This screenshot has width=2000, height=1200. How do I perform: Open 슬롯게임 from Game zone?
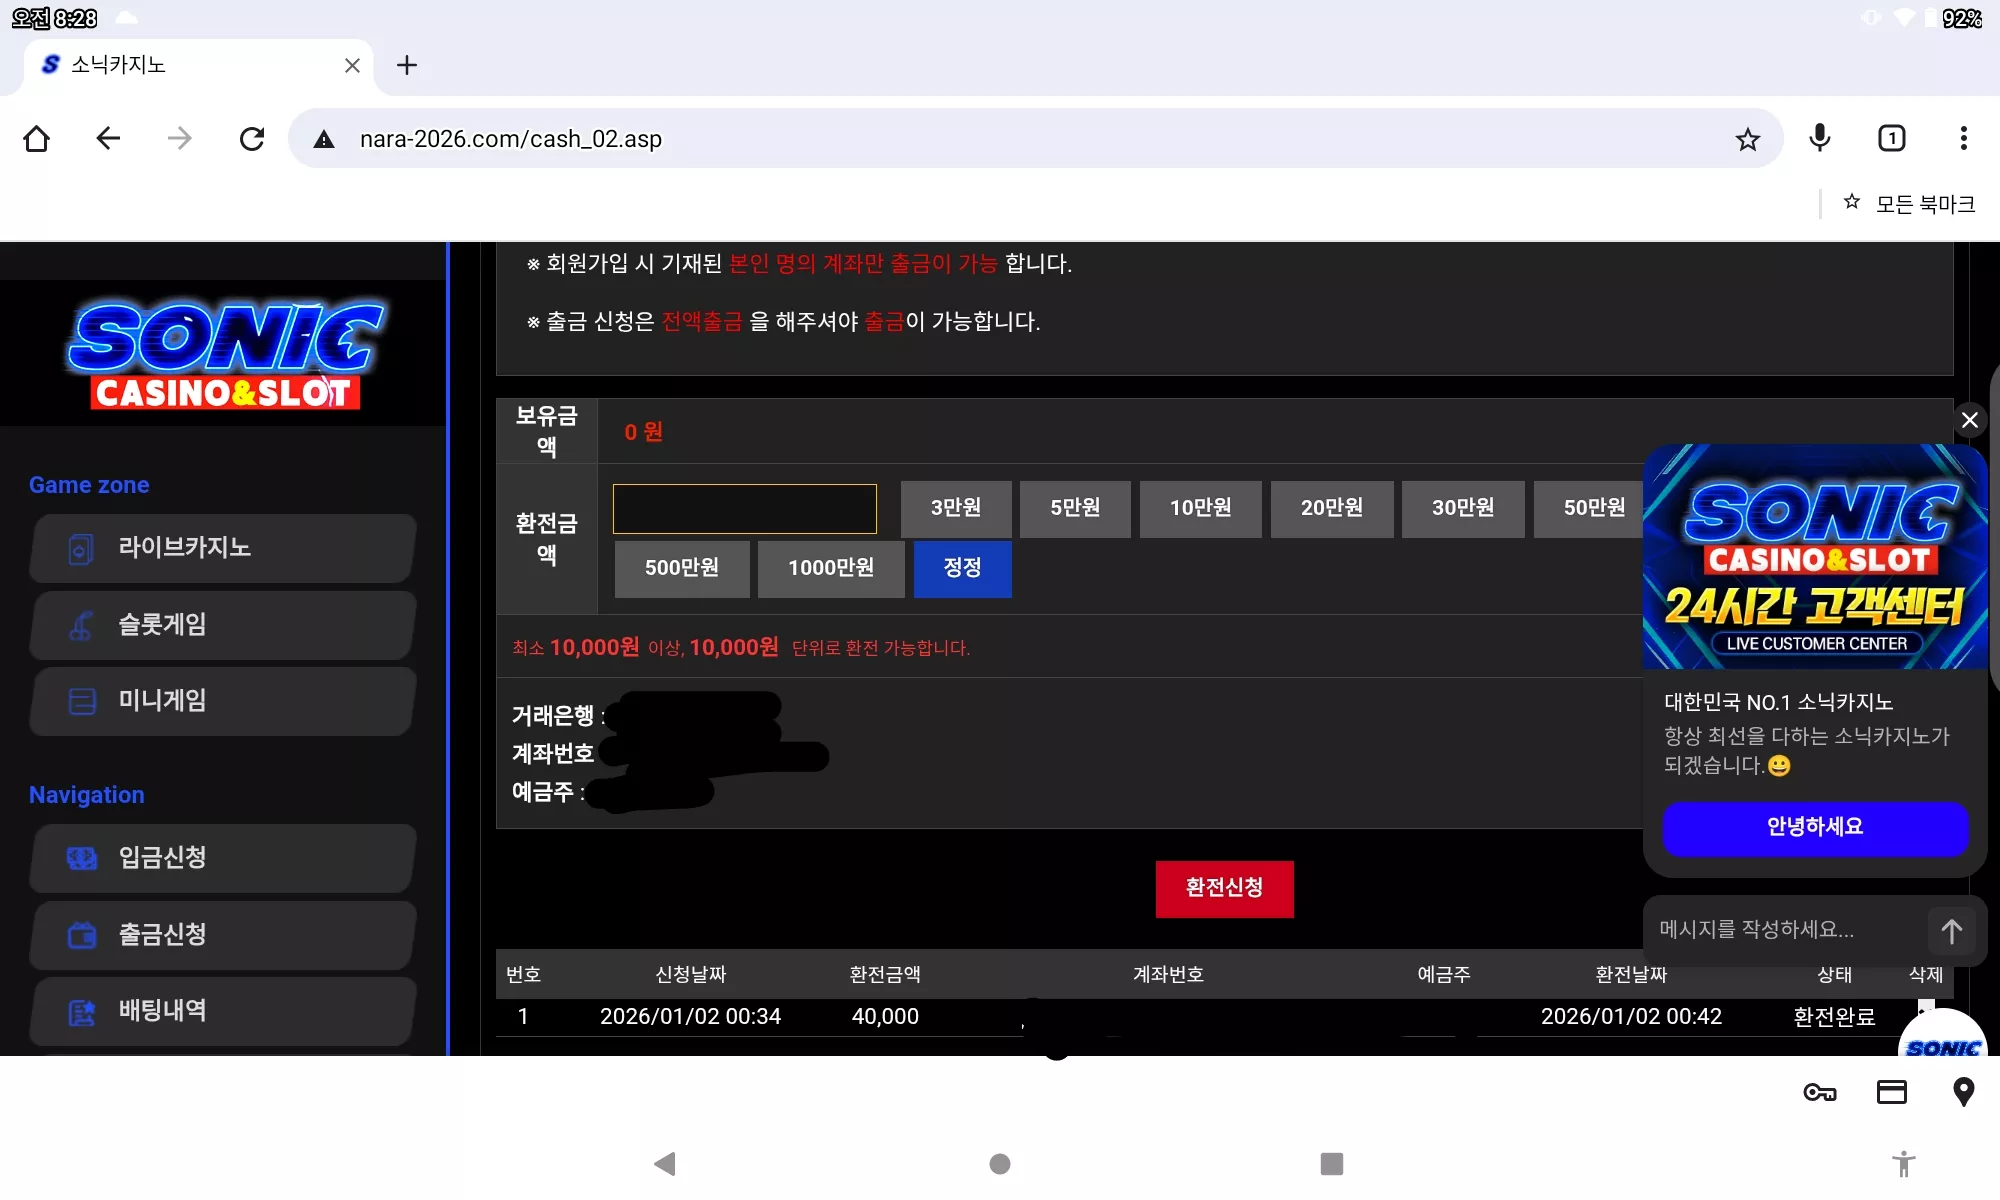point(223,624)
